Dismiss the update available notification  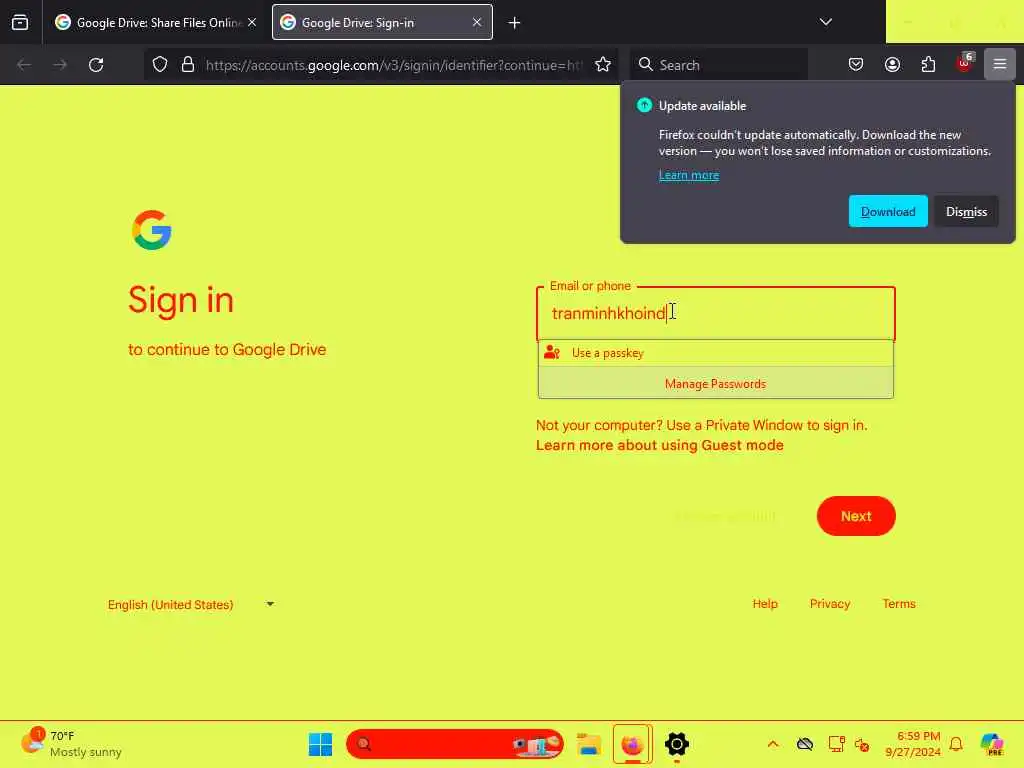[967, 212]
